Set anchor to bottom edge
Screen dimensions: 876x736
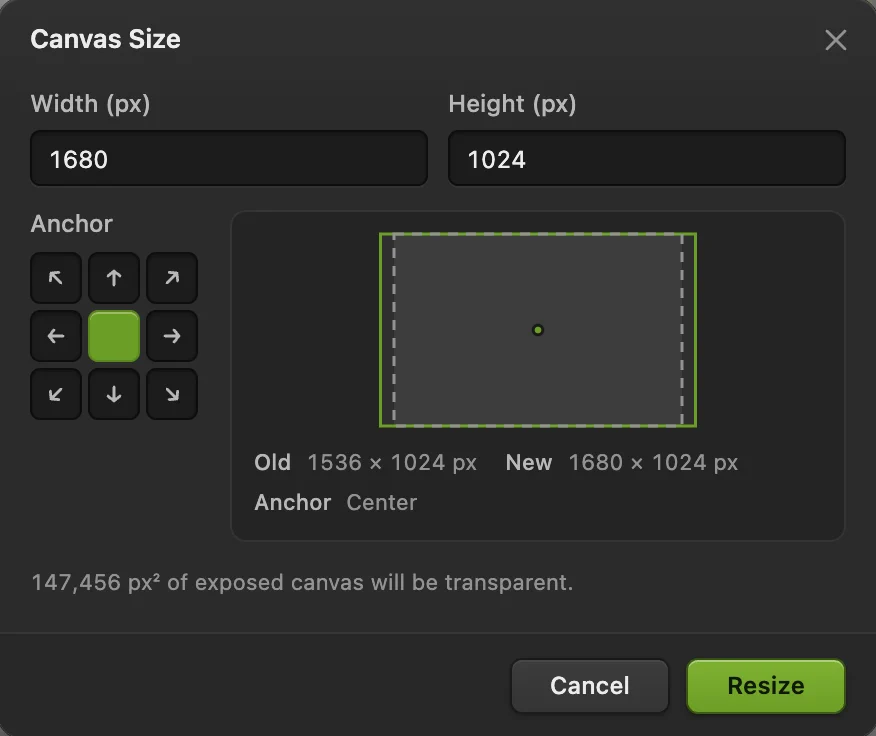[x=114, y=394]
